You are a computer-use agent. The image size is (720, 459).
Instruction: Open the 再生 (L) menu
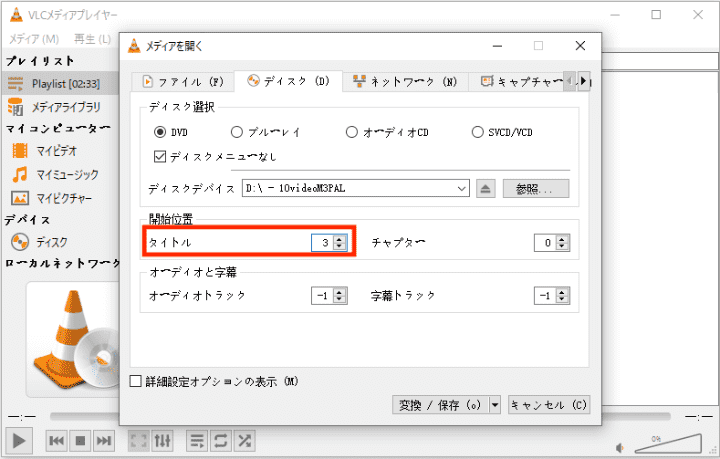click(92, 39)
